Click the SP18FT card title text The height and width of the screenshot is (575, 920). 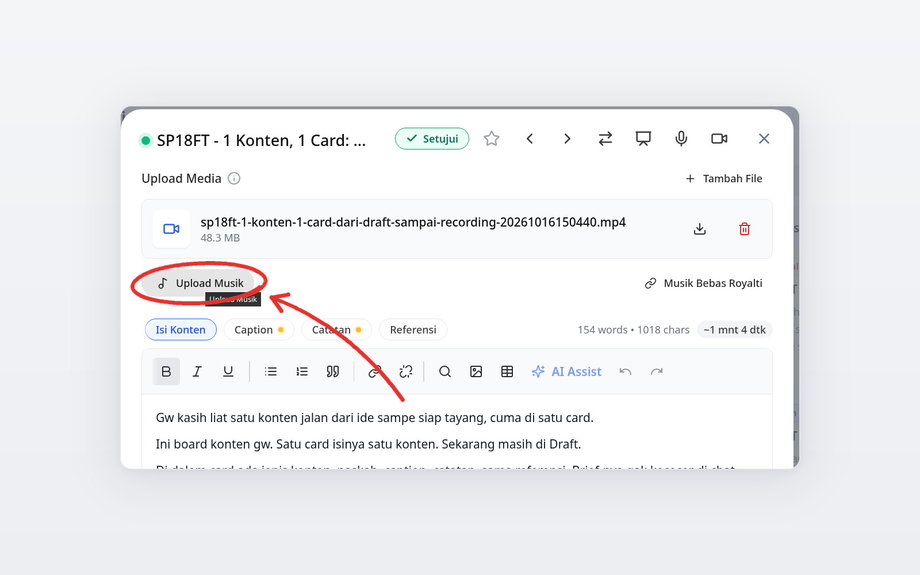point(261,141)
